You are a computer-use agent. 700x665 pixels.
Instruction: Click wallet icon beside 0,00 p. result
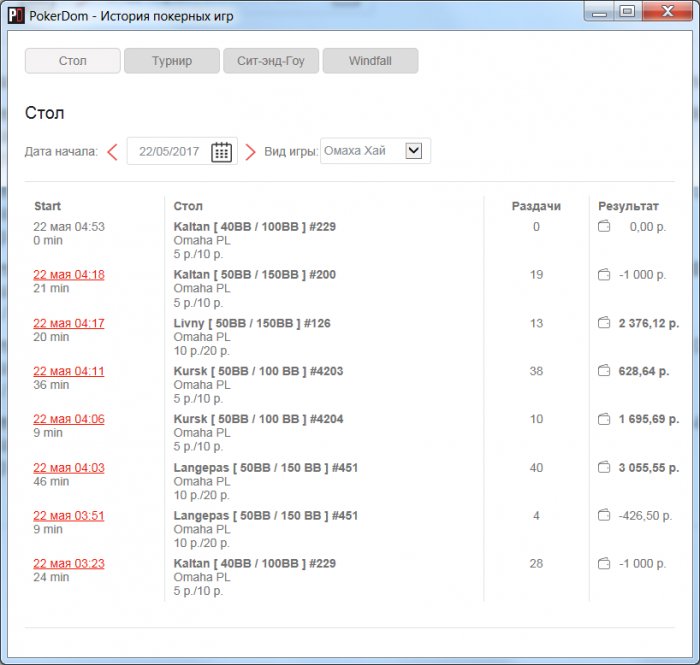604,226
